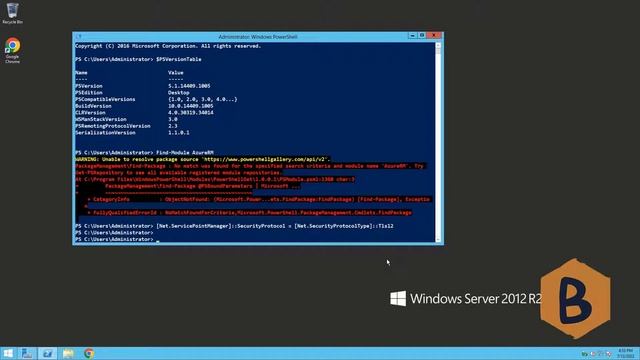Click the "Name" column header in output
Viewport: 640px width, 360px height.
tap(81, 73)
